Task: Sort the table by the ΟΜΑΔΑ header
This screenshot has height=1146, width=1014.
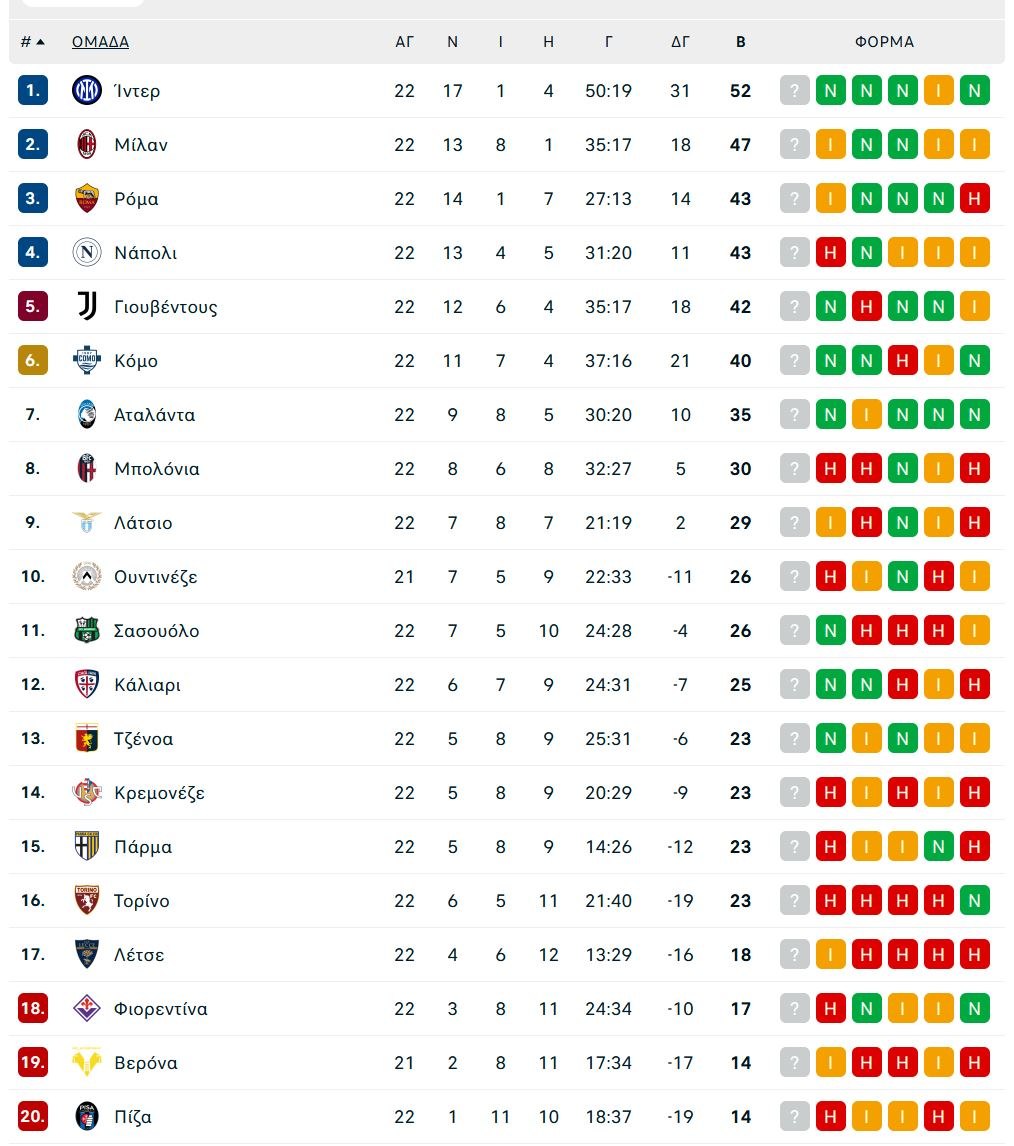Action: click(100, 42)
